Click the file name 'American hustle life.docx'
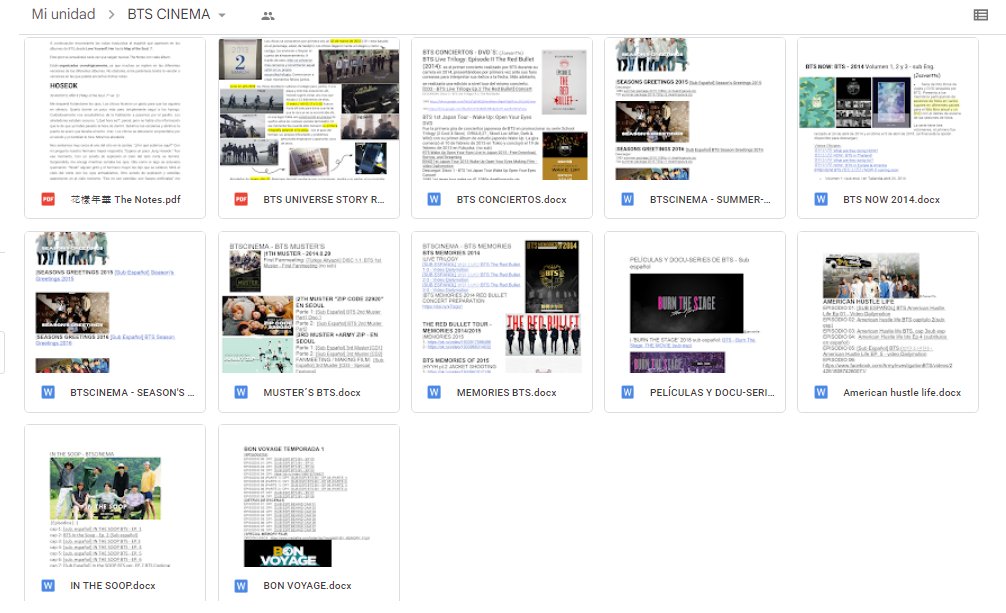The width and height of the screenshot is (1006, 613). tap(902, 392)
